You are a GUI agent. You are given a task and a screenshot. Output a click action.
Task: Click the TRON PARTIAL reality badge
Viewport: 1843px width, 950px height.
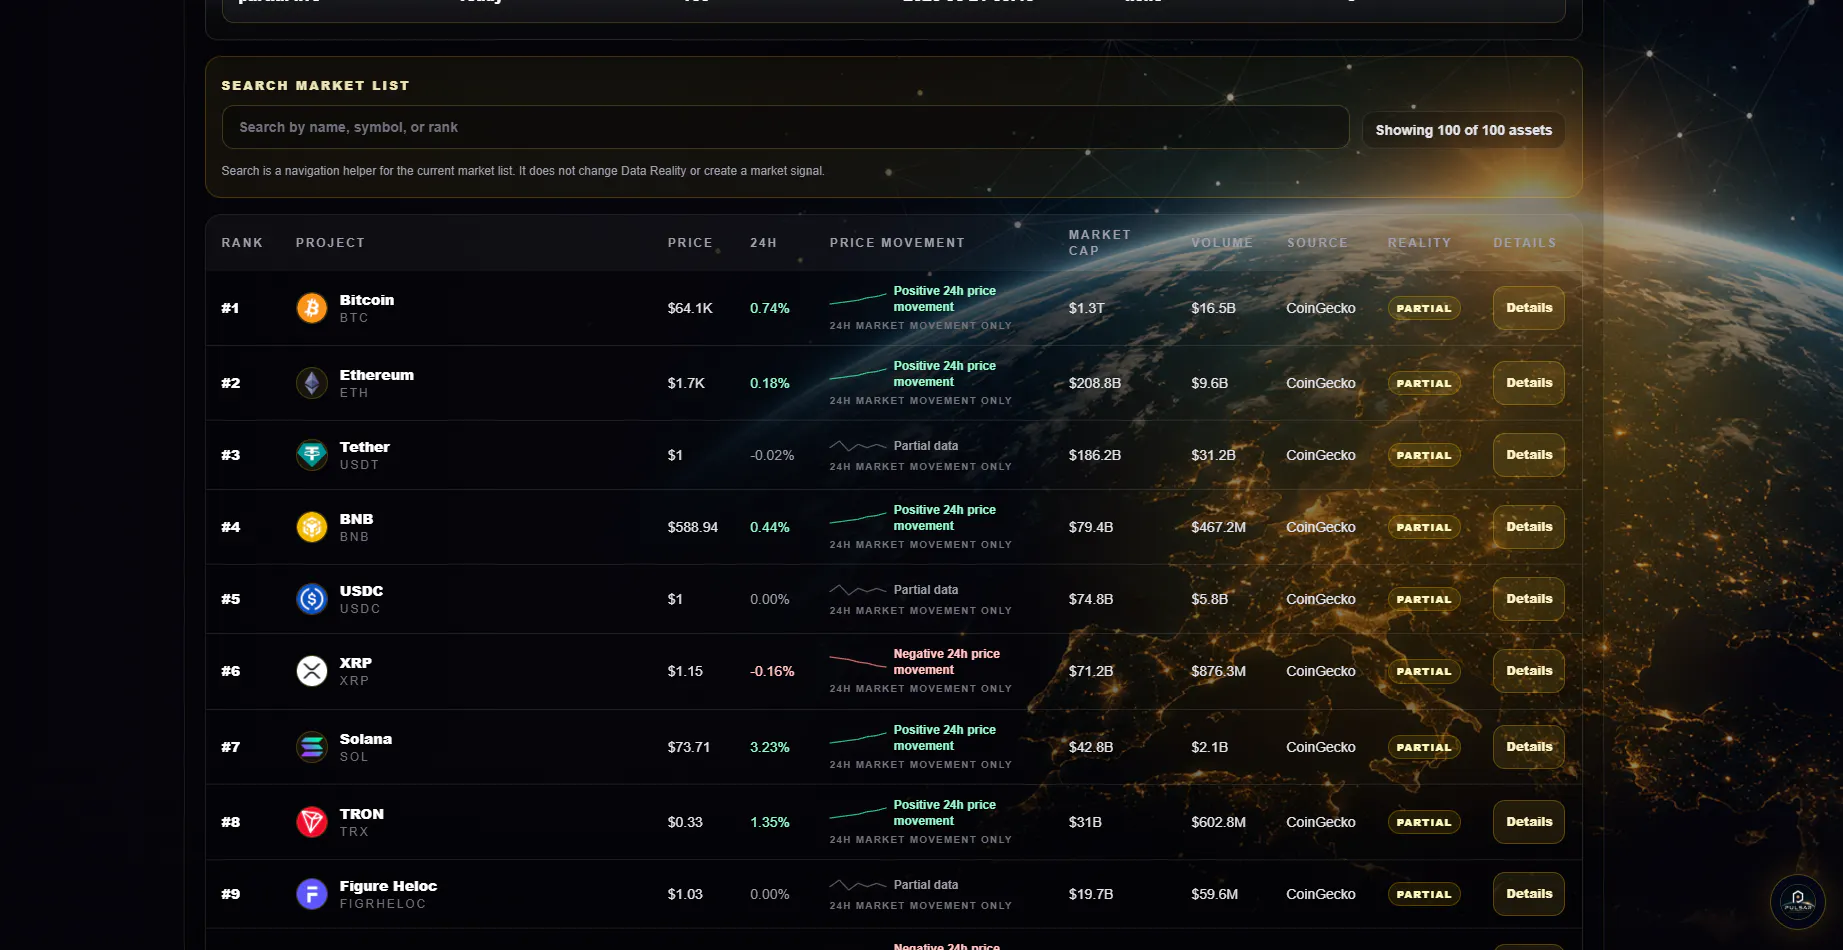(1424, 822)
